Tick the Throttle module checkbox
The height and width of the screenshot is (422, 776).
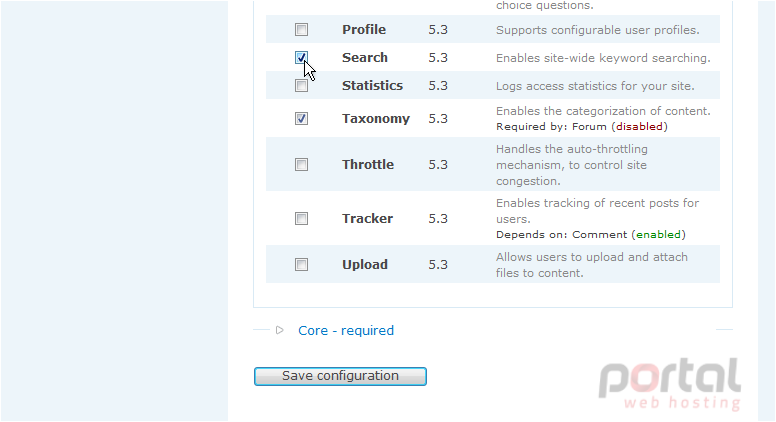tap(301, 164)
